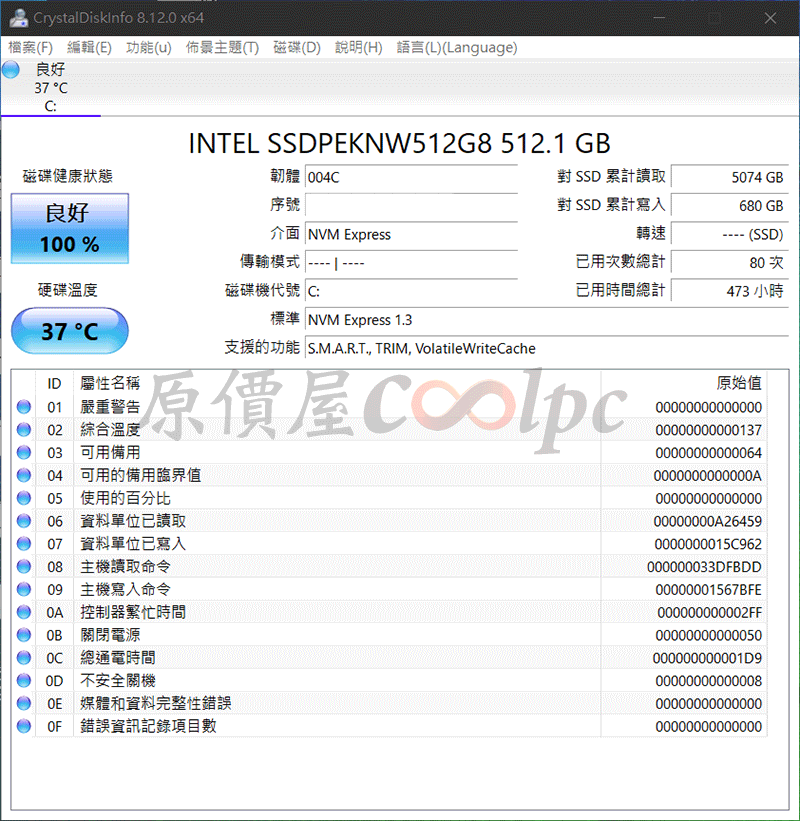Click status orb for attribute 04 可用的備用臨界值
This screenshot has width=800, height=821.
[24, 475]
